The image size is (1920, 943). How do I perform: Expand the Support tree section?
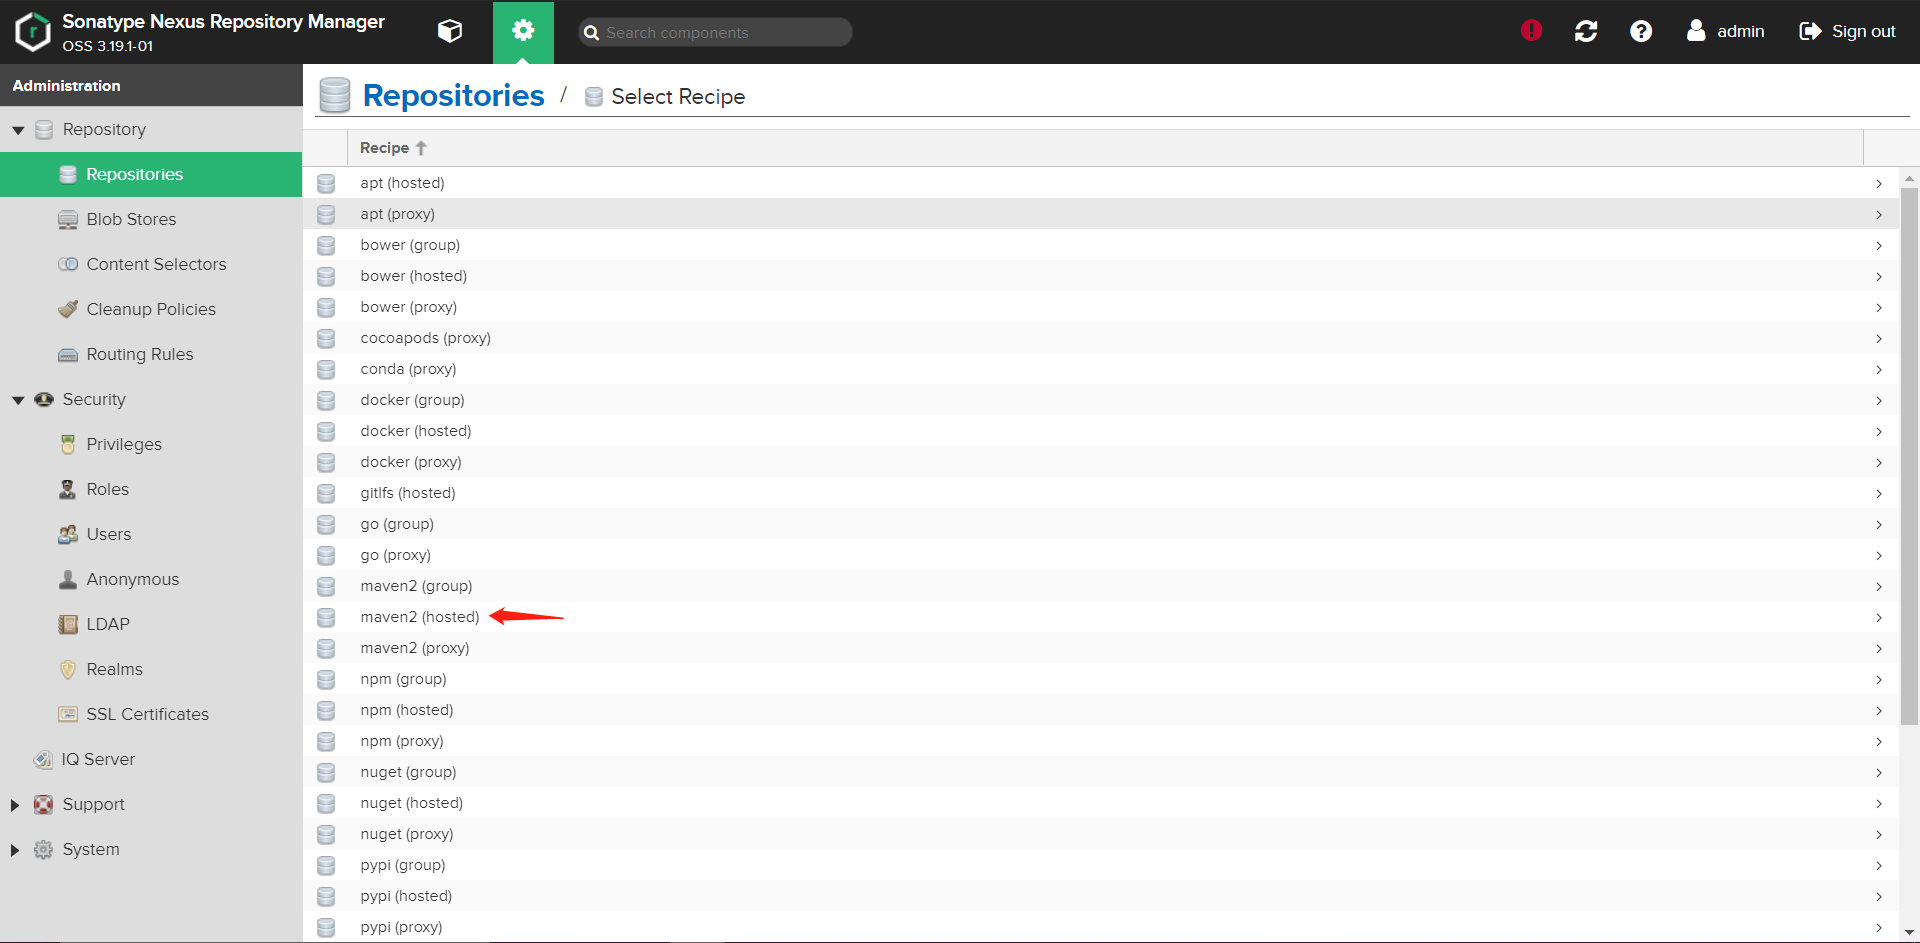[15, 805]
